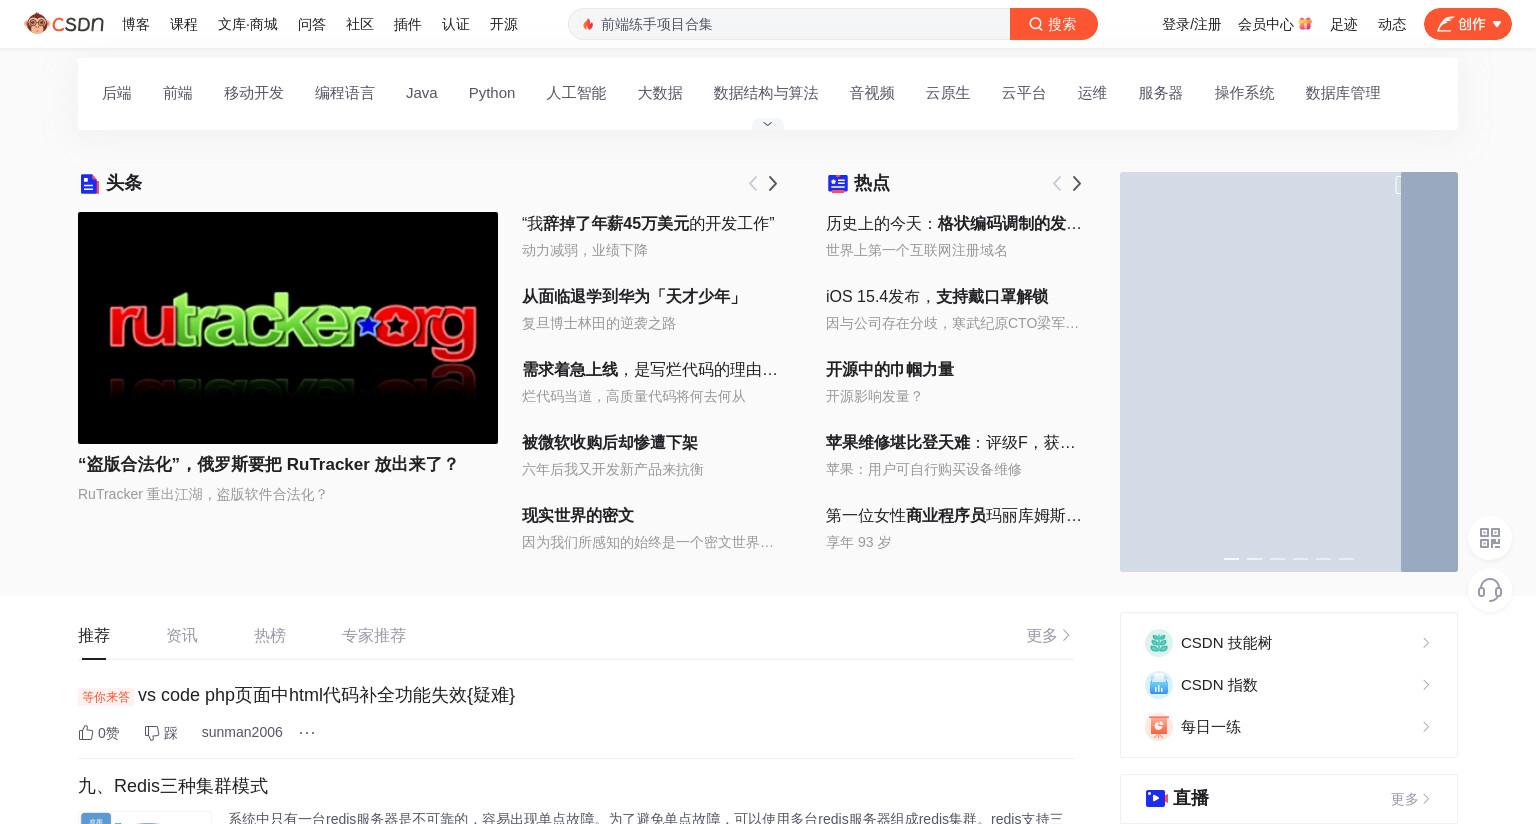
Task: Click the thumbs-up like icon under the vs code post
Action: pyautogui.click(x=86, y=733)
